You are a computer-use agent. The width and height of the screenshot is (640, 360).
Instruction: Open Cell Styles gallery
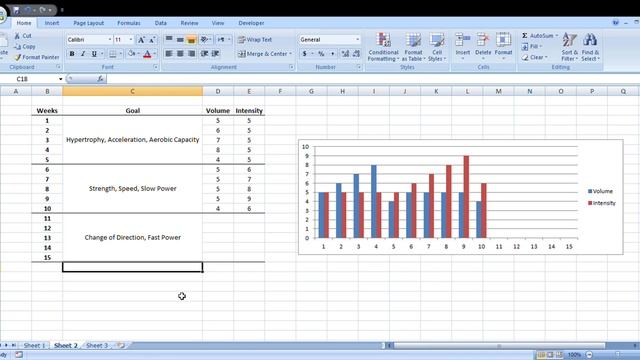(437, 47)
